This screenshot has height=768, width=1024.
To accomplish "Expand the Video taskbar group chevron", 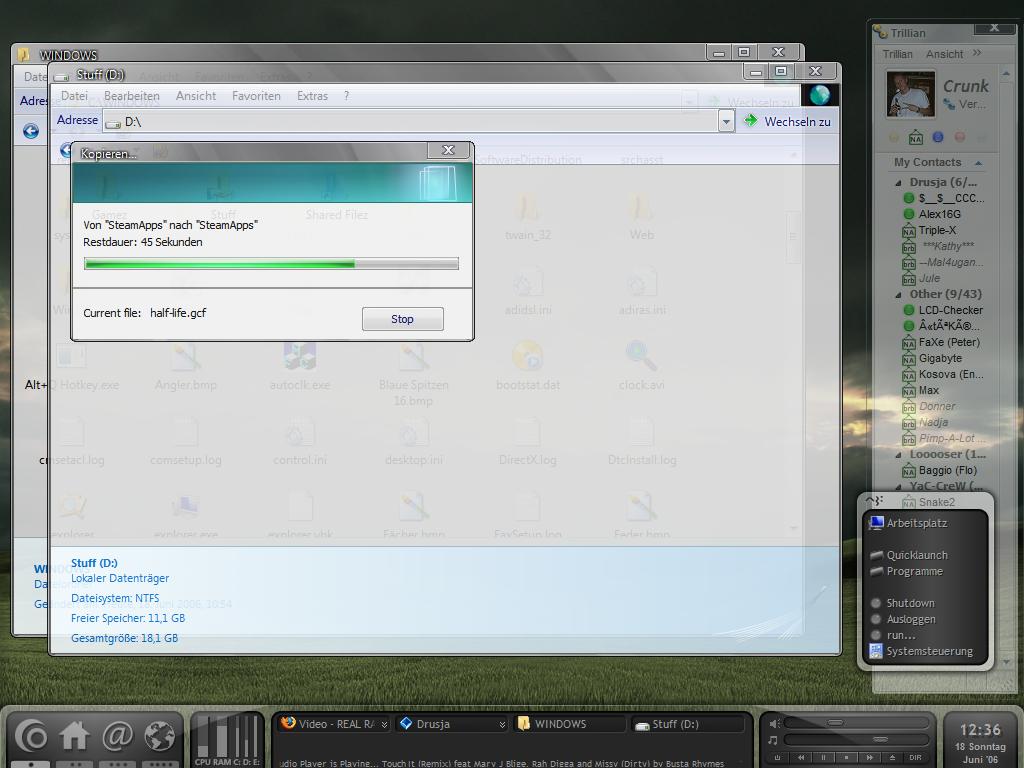I will [x=385, y=724].
